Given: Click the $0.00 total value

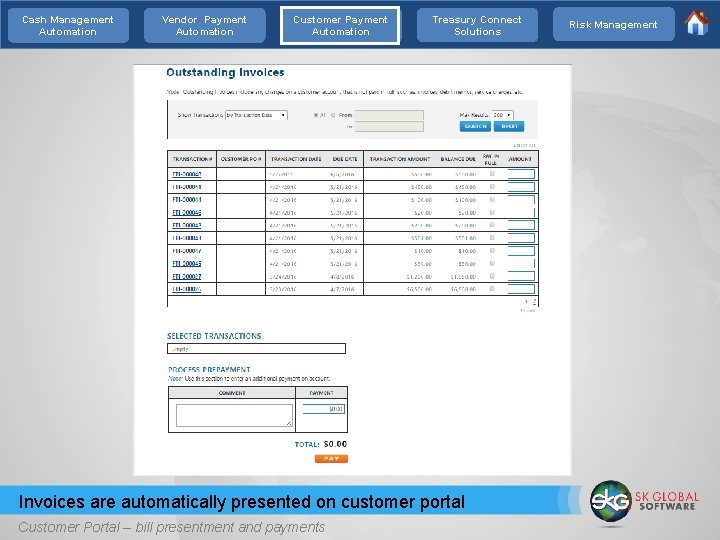Looking at the screenshot, I should pyautogui.click(x=335, y=444).
